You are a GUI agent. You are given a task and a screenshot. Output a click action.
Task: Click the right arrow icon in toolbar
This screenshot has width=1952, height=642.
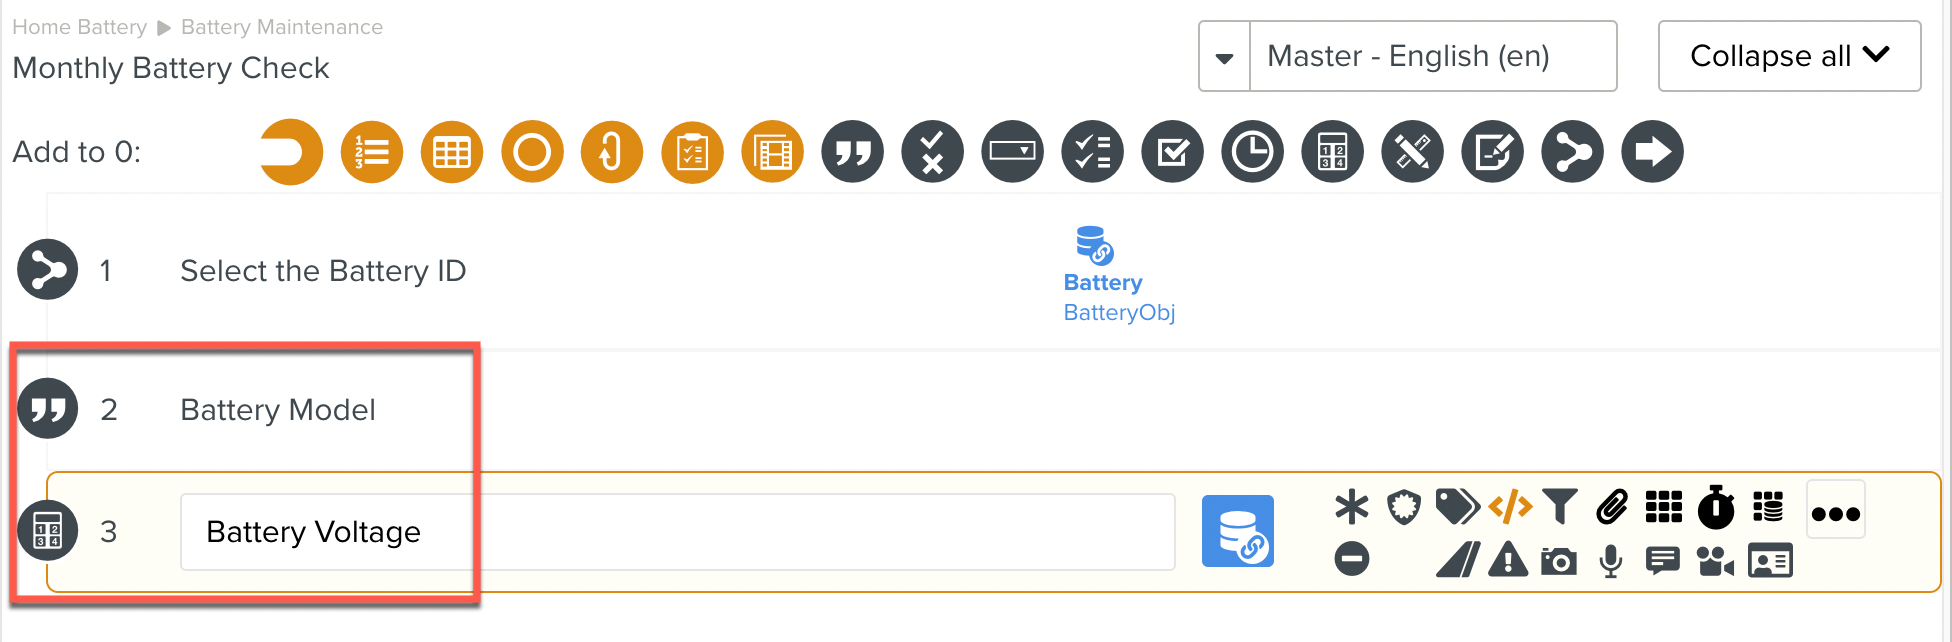click(1652, 152)
